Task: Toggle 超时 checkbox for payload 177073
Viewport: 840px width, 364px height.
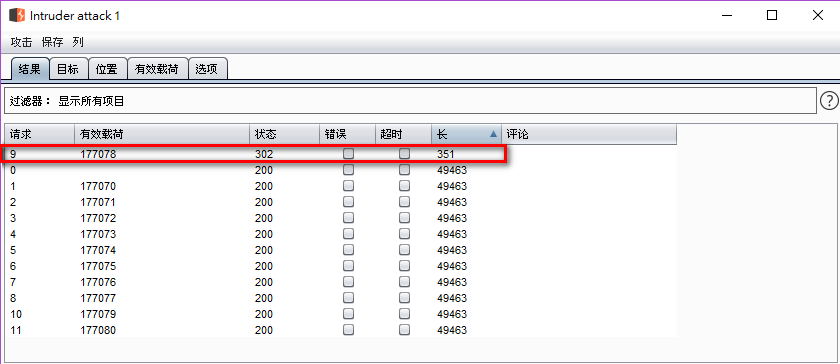Action: point(404,234)
